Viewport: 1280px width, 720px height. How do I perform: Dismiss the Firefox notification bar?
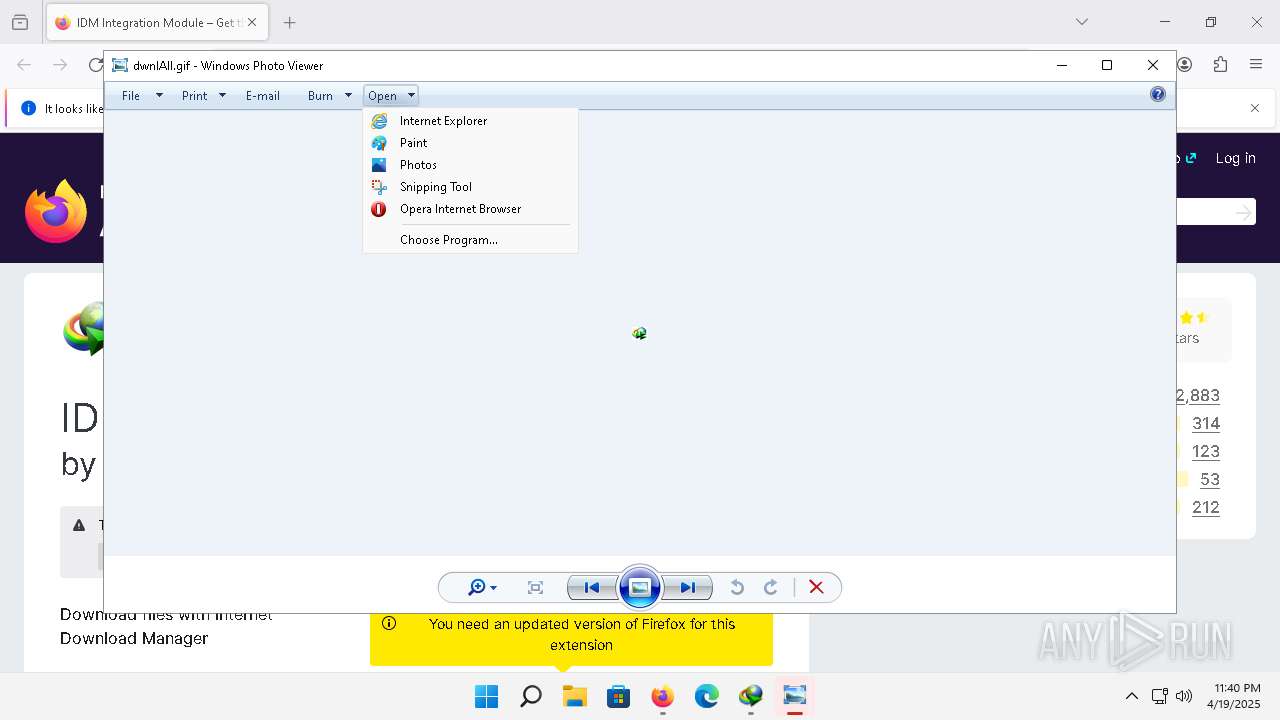click(1255, 108)
